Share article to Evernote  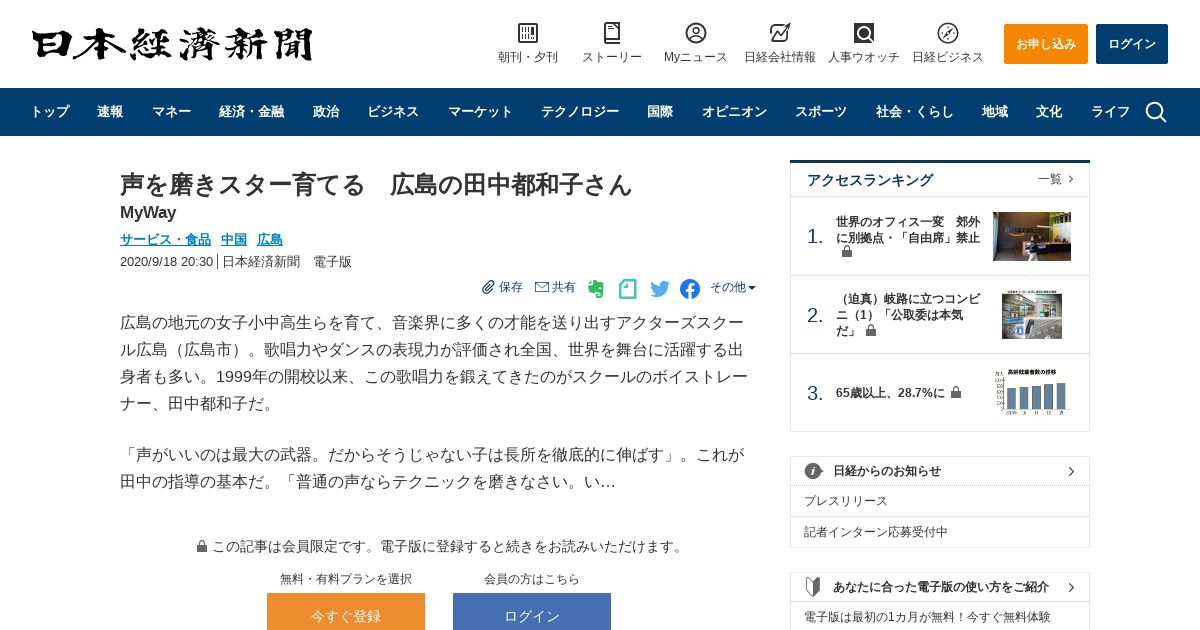pyautogui.click(x=596, y=289)
